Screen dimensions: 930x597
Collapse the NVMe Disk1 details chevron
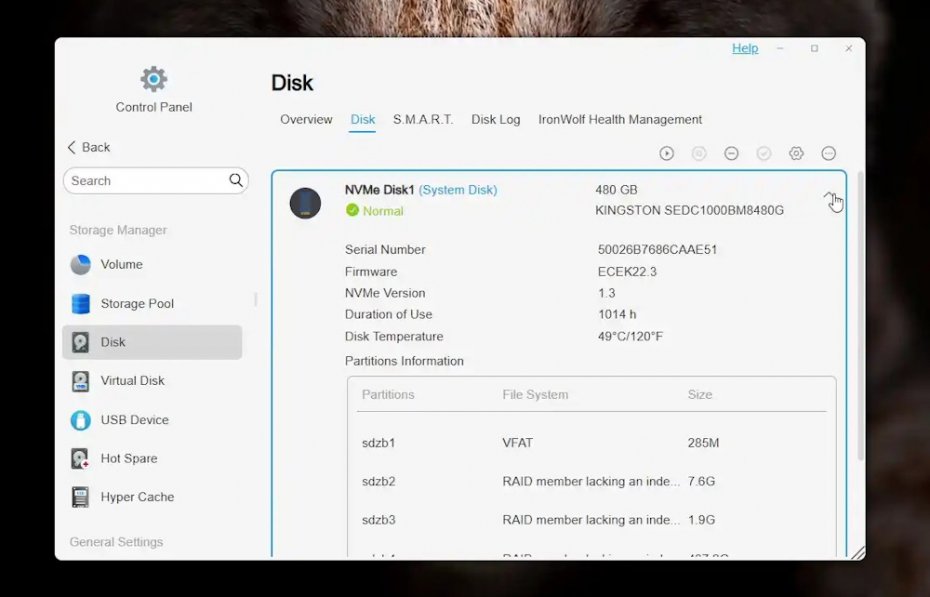coord(829,196)
